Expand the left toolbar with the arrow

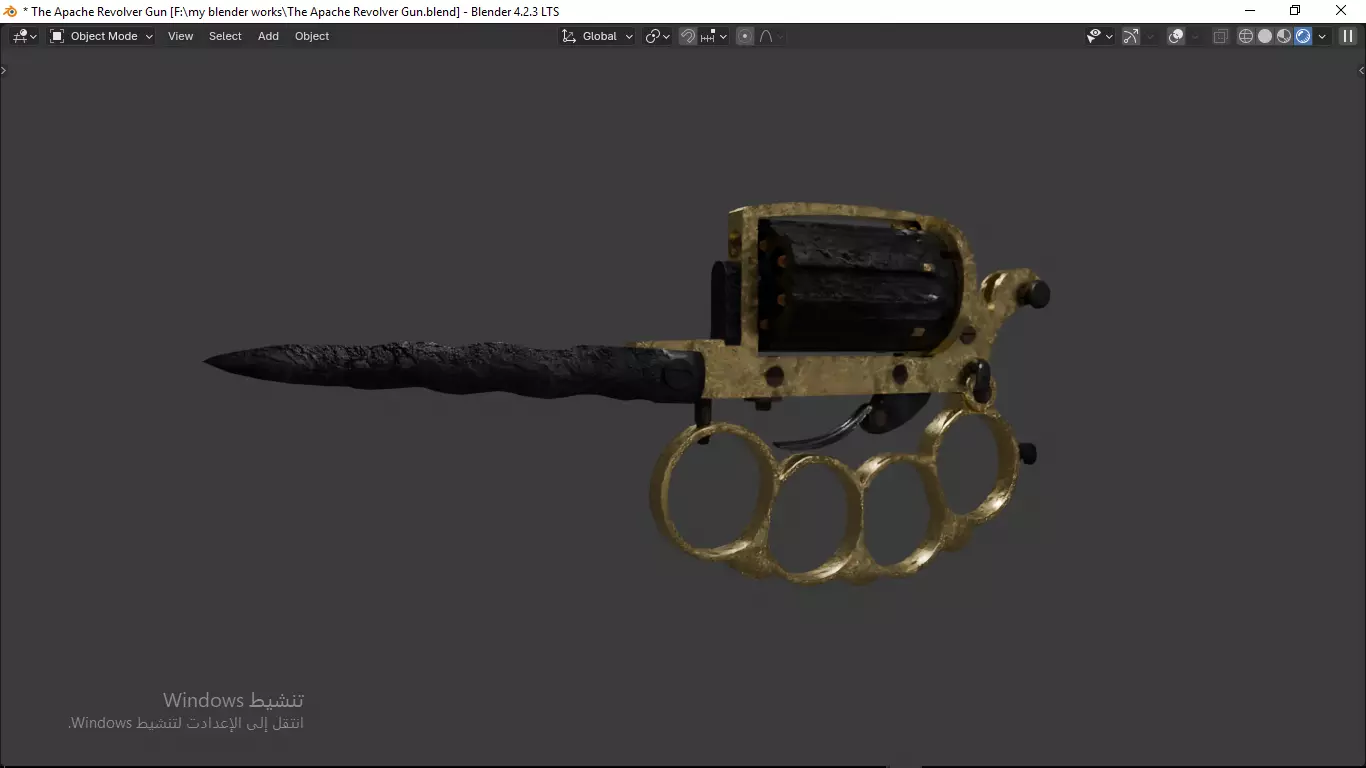pos(3,71)
